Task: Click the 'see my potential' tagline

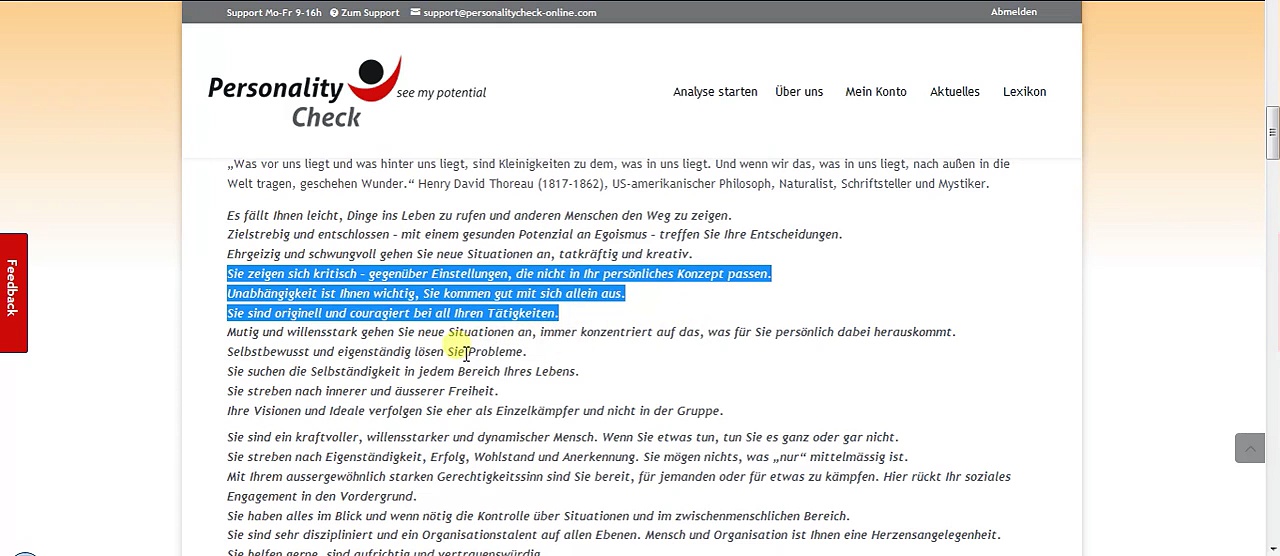Action: point(441,93)
